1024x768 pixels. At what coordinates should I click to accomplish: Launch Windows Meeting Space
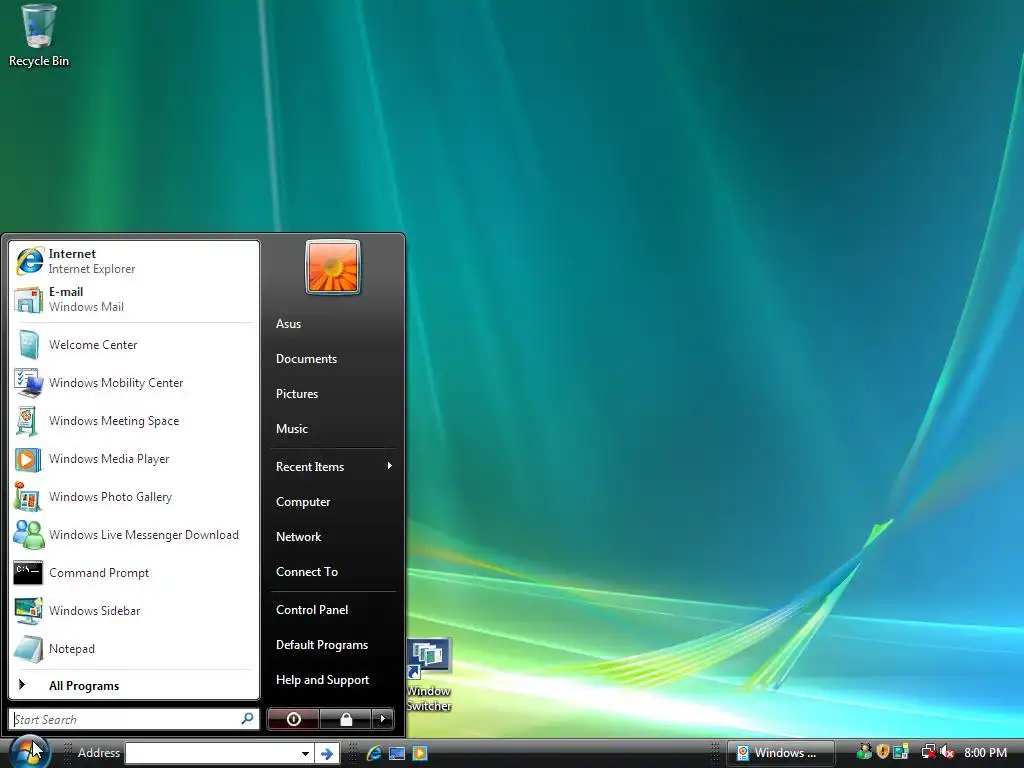pyautogui.click(x=133, y=421)
